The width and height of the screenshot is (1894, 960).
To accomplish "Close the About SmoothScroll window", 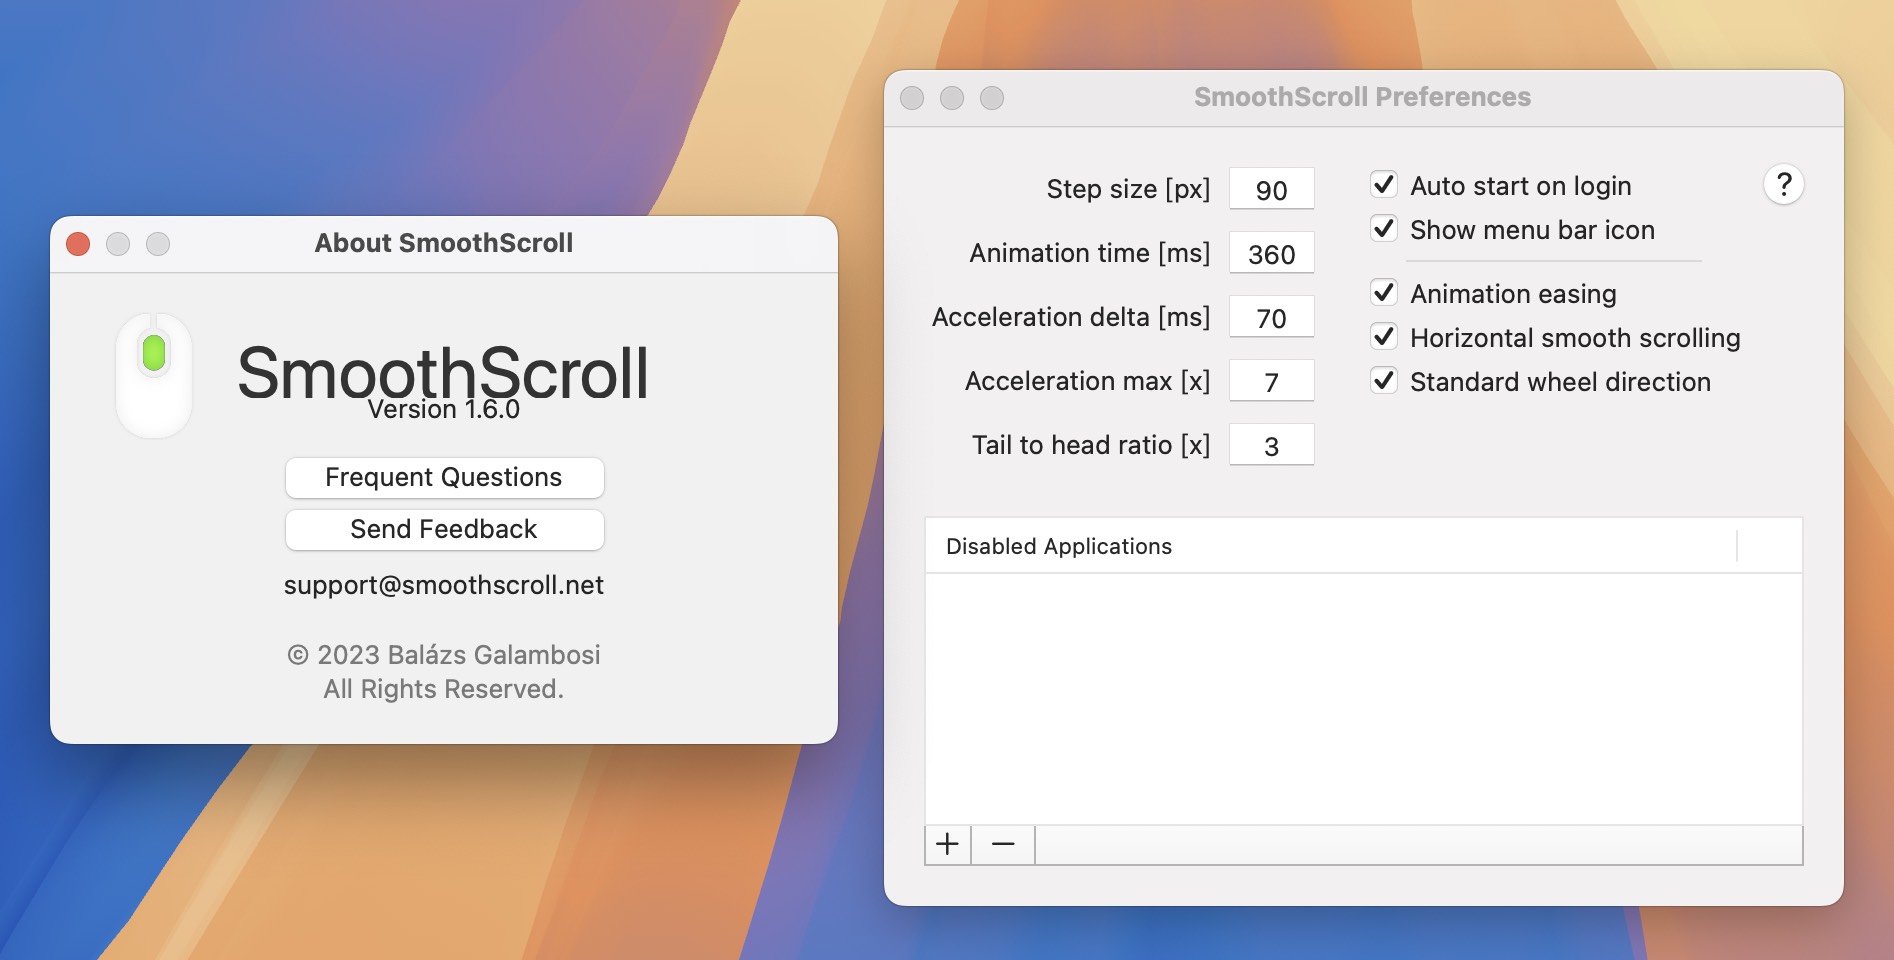I will point(78,244).
